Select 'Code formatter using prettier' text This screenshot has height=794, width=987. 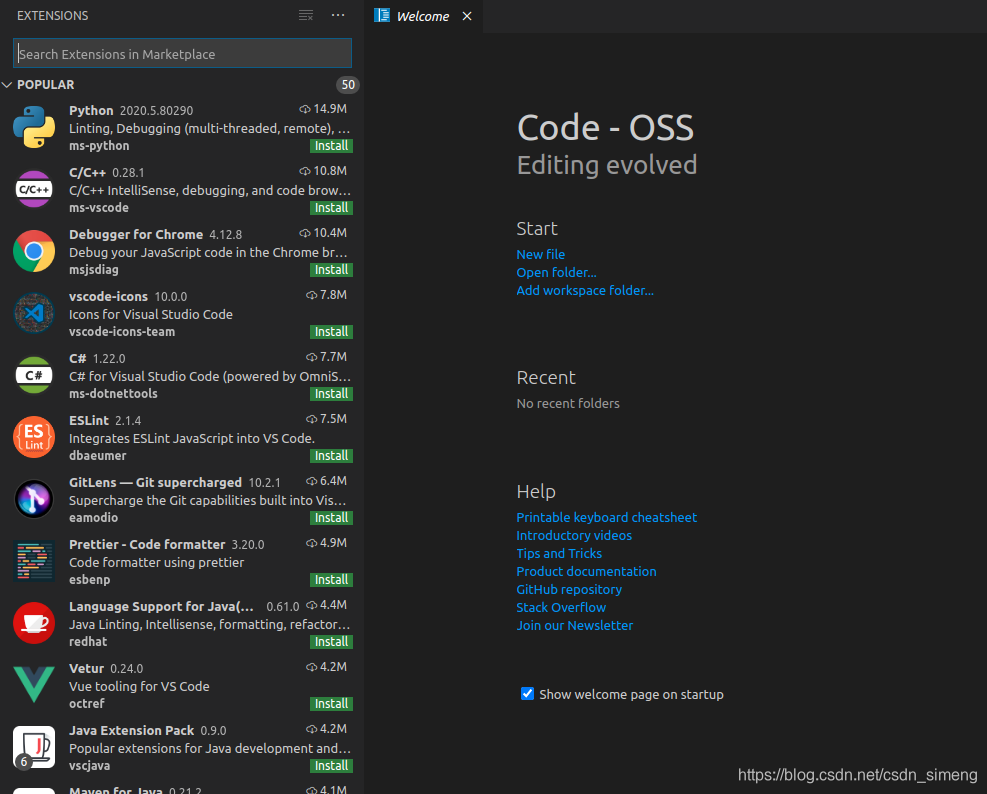click(157, 562)
